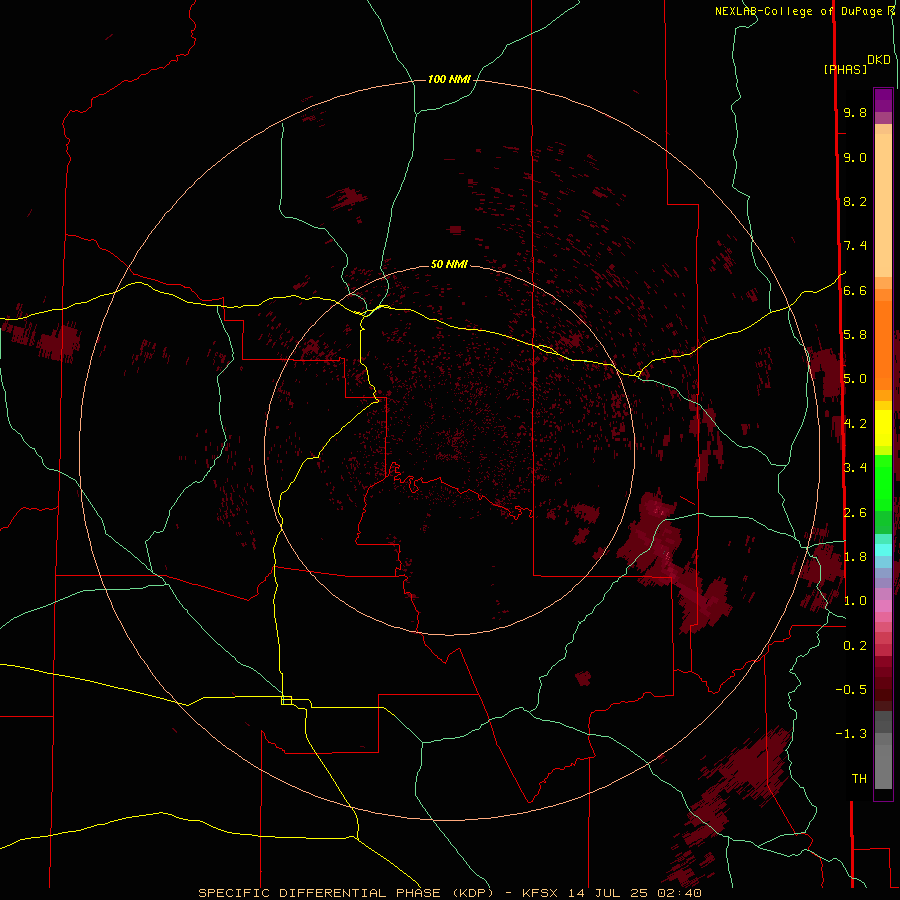Select the 7.4 scale value
Viewport: 900px width, 900px height.
(855, 246)
